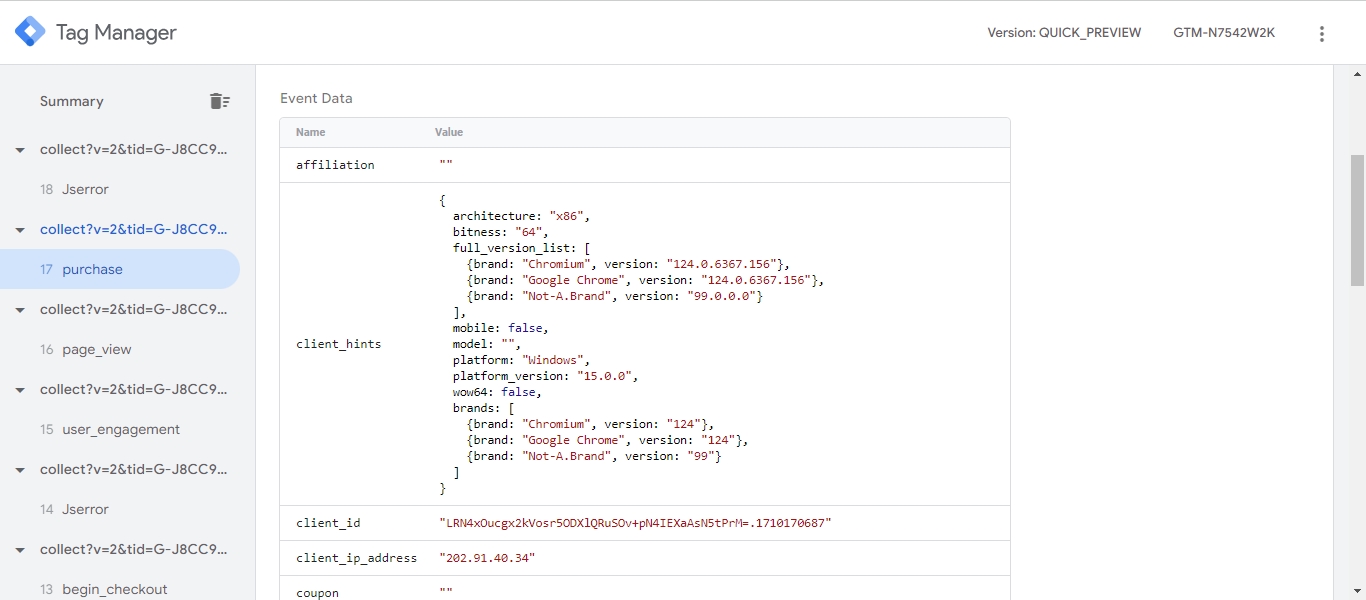Select event 14 Jserror
1366x600 pixels.
pos(120,509)
